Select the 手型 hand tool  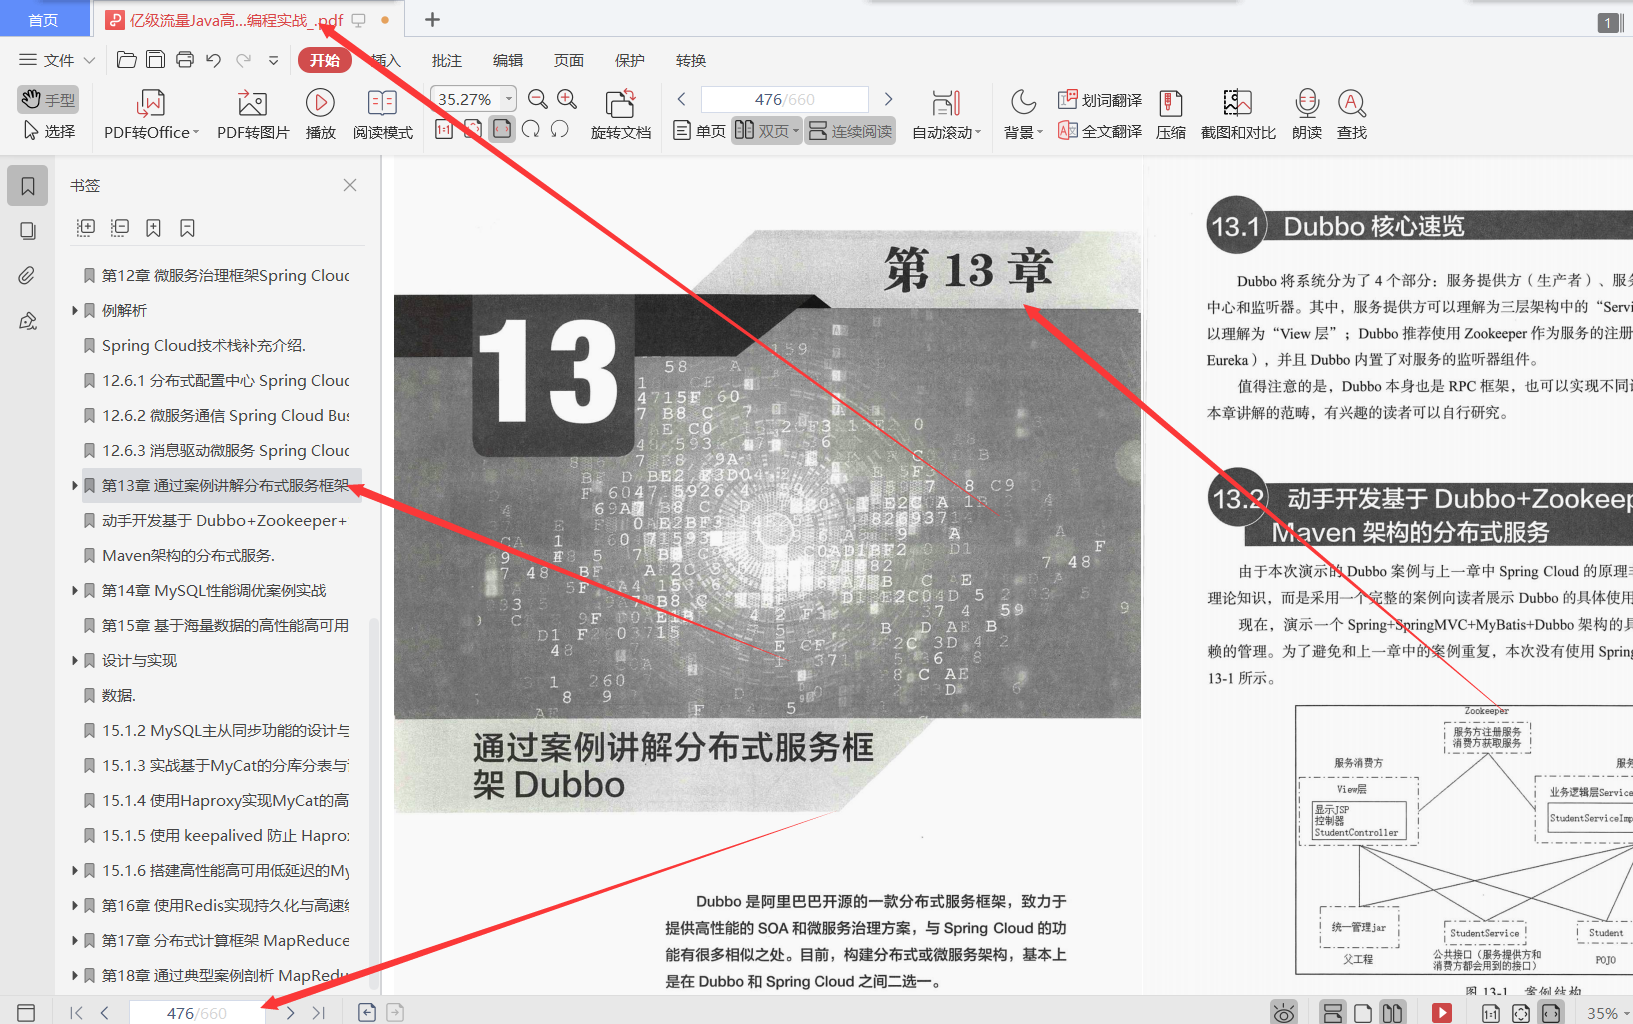pyautogui.click(x=48, y=99)
